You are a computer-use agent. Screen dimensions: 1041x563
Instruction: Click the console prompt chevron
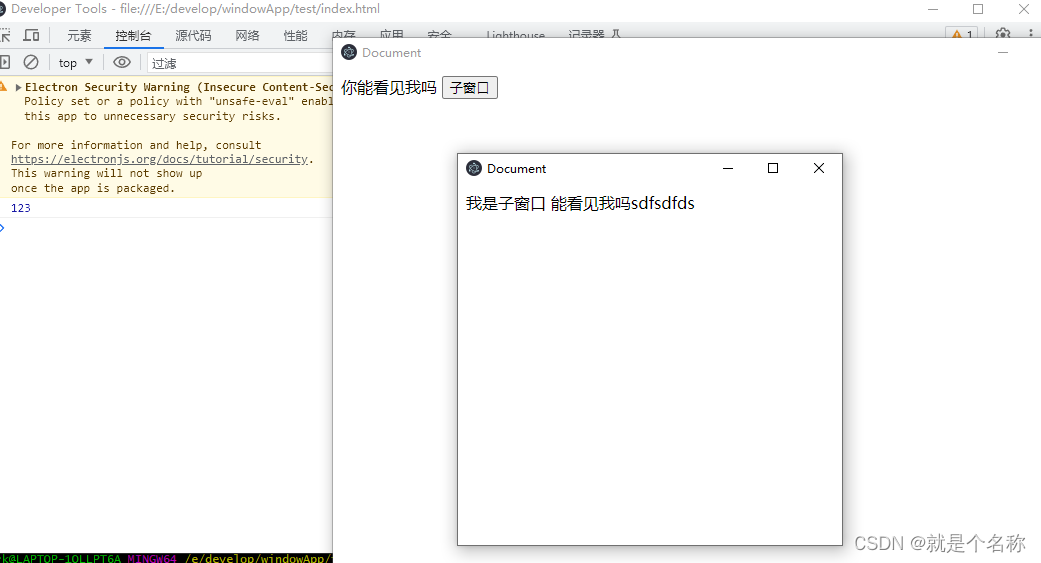coord(3,228)
